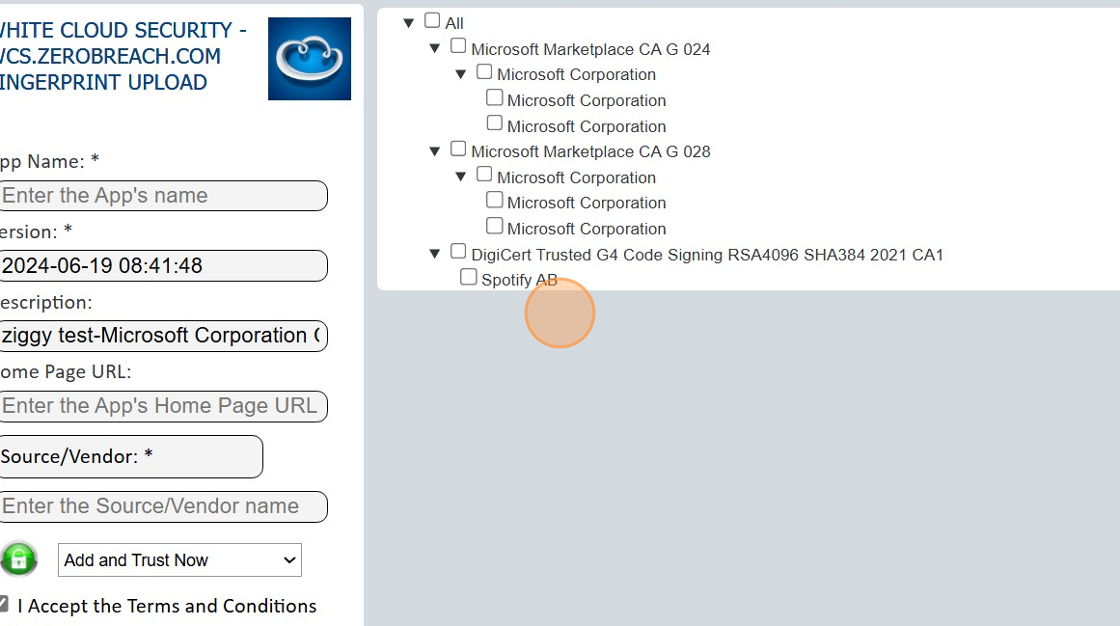Collapse the Microsoft Corporation group under CA G 024
Viewport: 1120px width, 626px height.
460,74
